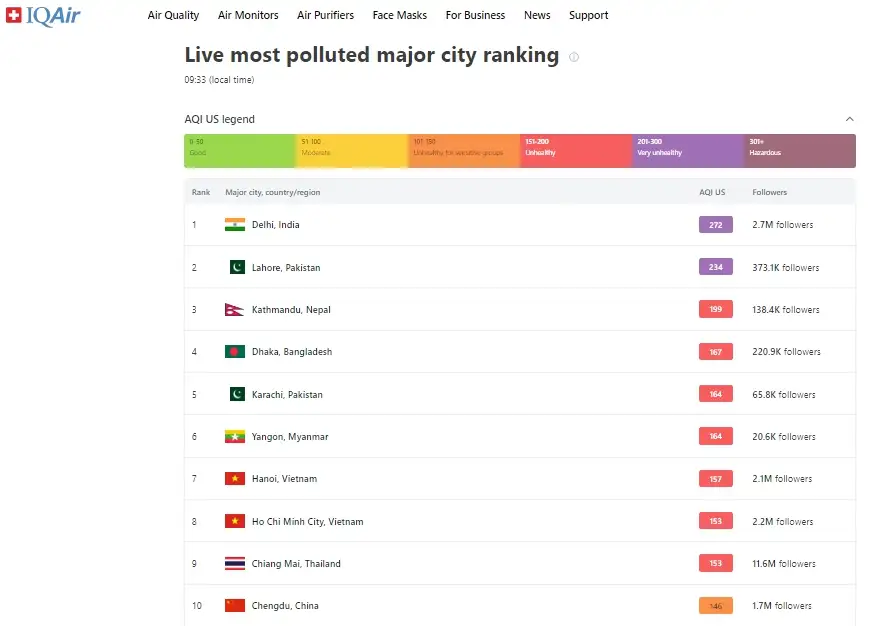Click the IQAir logo
The width and height of the screenshot is (879, 626).
click(42, 15)
